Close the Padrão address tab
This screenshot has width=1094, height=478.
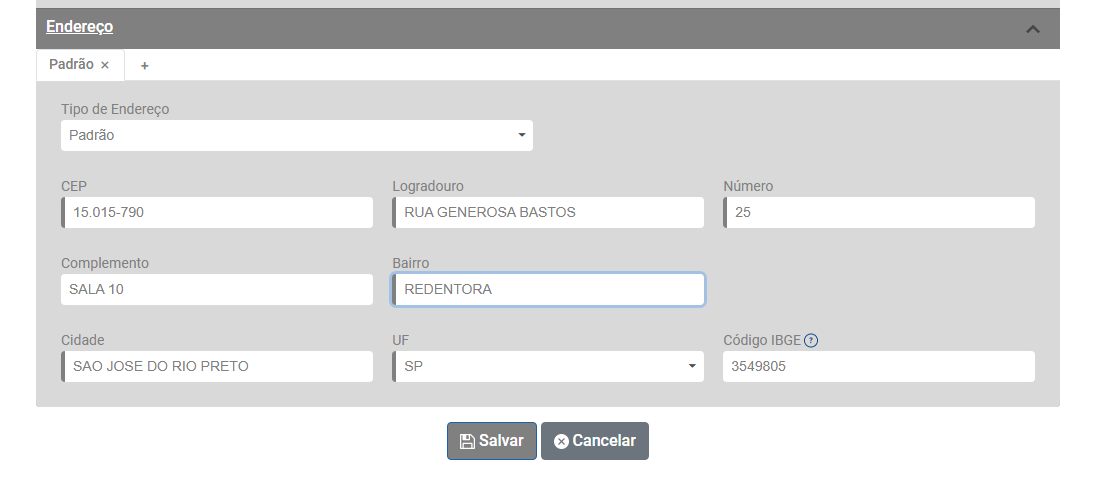pyautogui.click(x=105, y=65)
